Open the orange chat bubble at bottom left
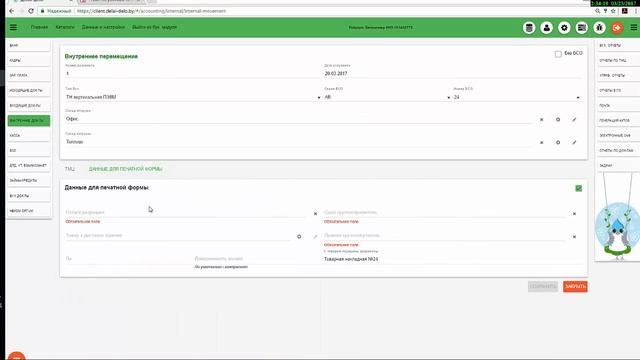Screen dimensions: 640x360 coord(16,356)
